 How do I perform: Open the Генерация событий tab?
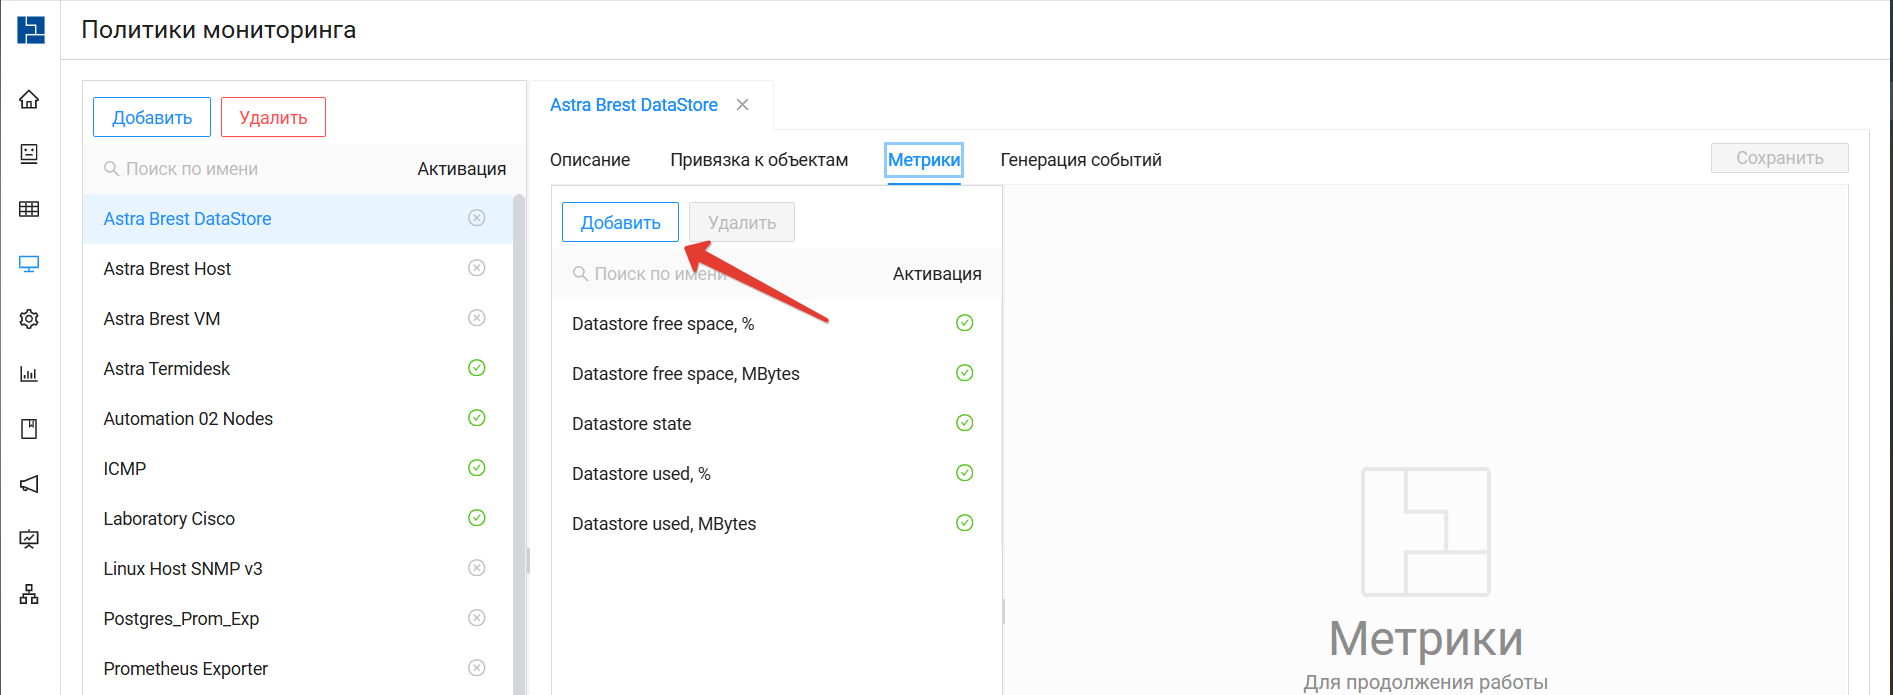(x=1080, y=160)
